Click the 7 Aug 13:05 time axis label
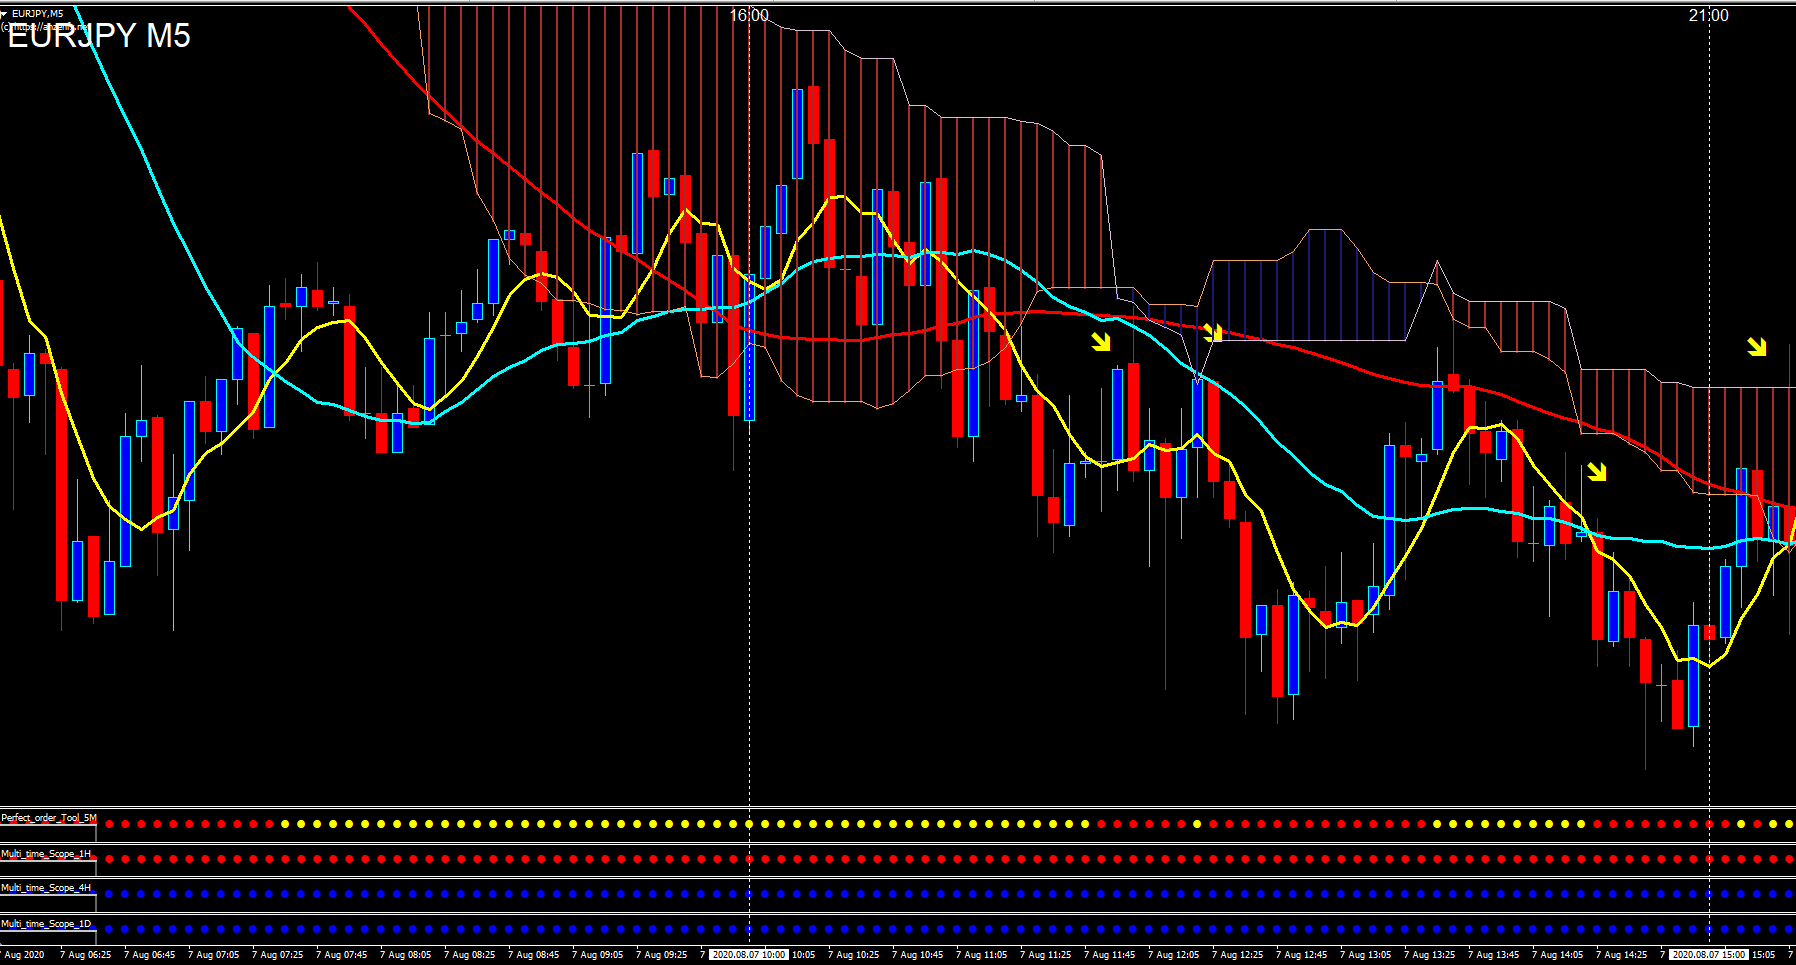Image resolution: width=1796 pixels, height=965 pixels. (x=1366, y=955)
